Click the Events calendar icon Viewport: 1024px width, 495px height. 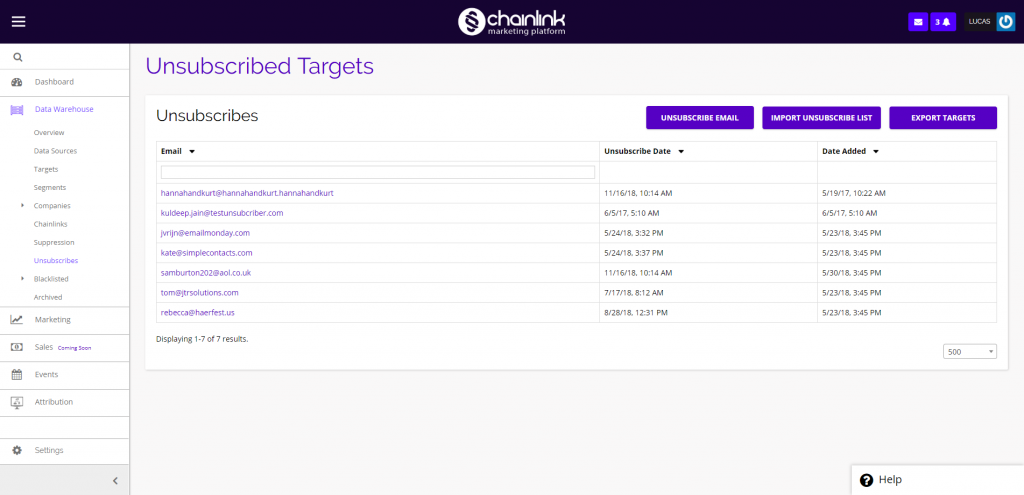(17, 375)
